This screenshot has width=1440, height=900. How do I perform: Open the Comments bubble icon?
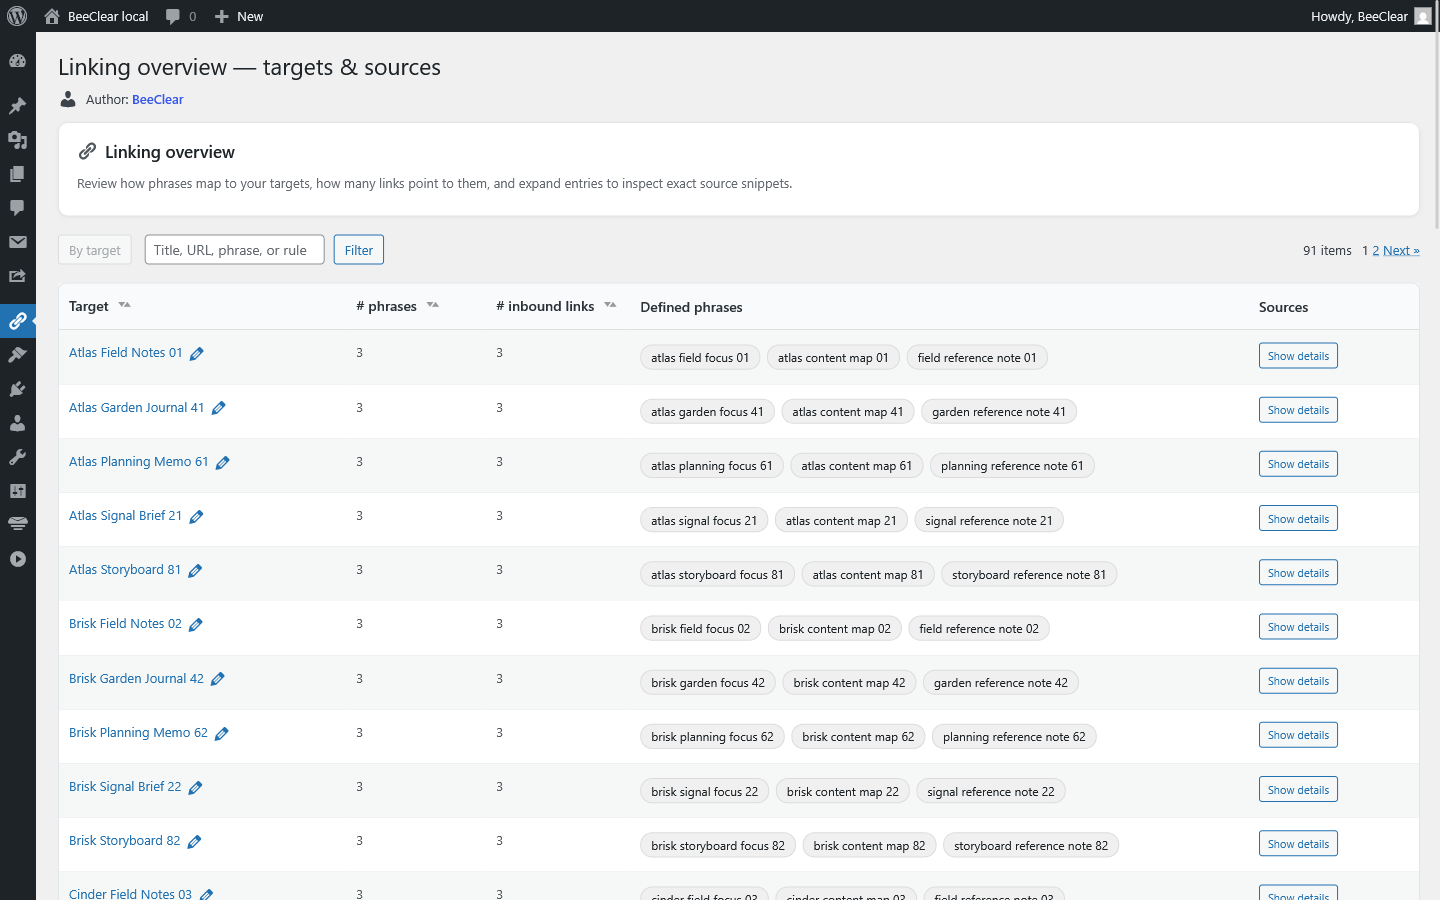17,208
